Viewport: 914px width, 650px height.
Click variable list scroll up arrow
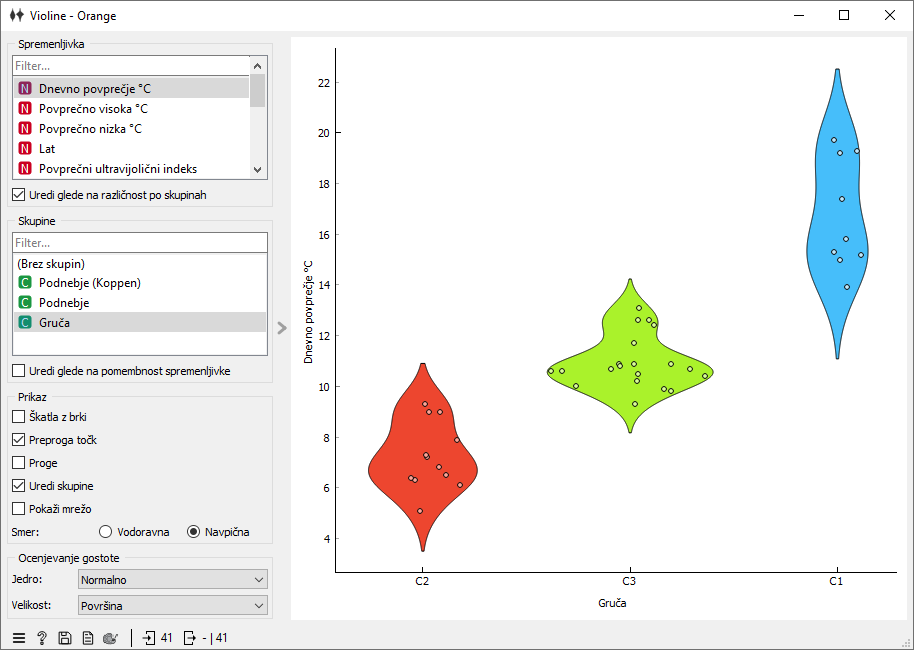click(x=258, y=66)
